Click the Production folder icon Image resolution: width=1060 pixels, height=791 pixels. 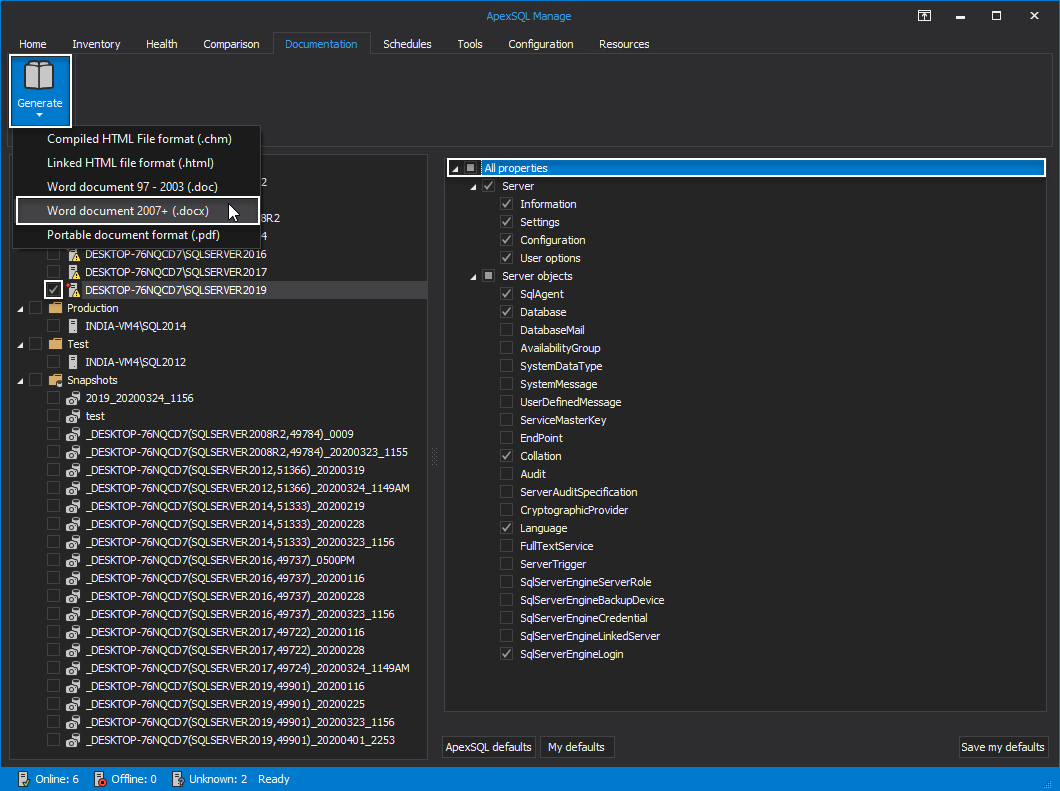(x=55, y=308)
